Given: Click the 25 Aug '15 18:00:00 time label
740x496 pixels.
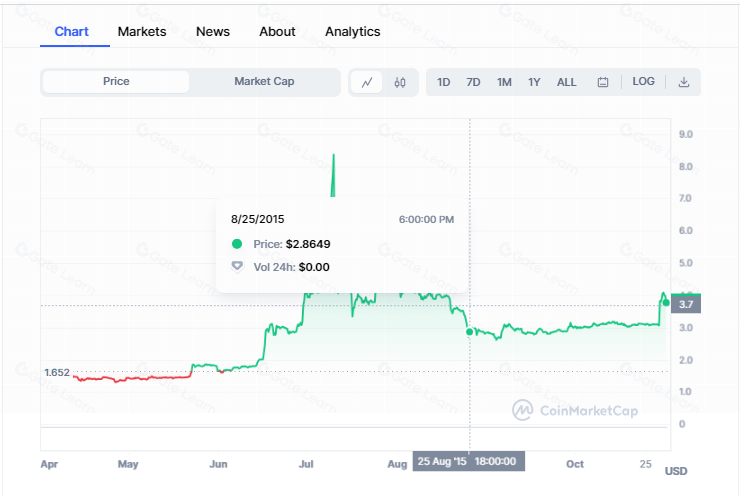Looking at the screenshot, I should [469, 462].
